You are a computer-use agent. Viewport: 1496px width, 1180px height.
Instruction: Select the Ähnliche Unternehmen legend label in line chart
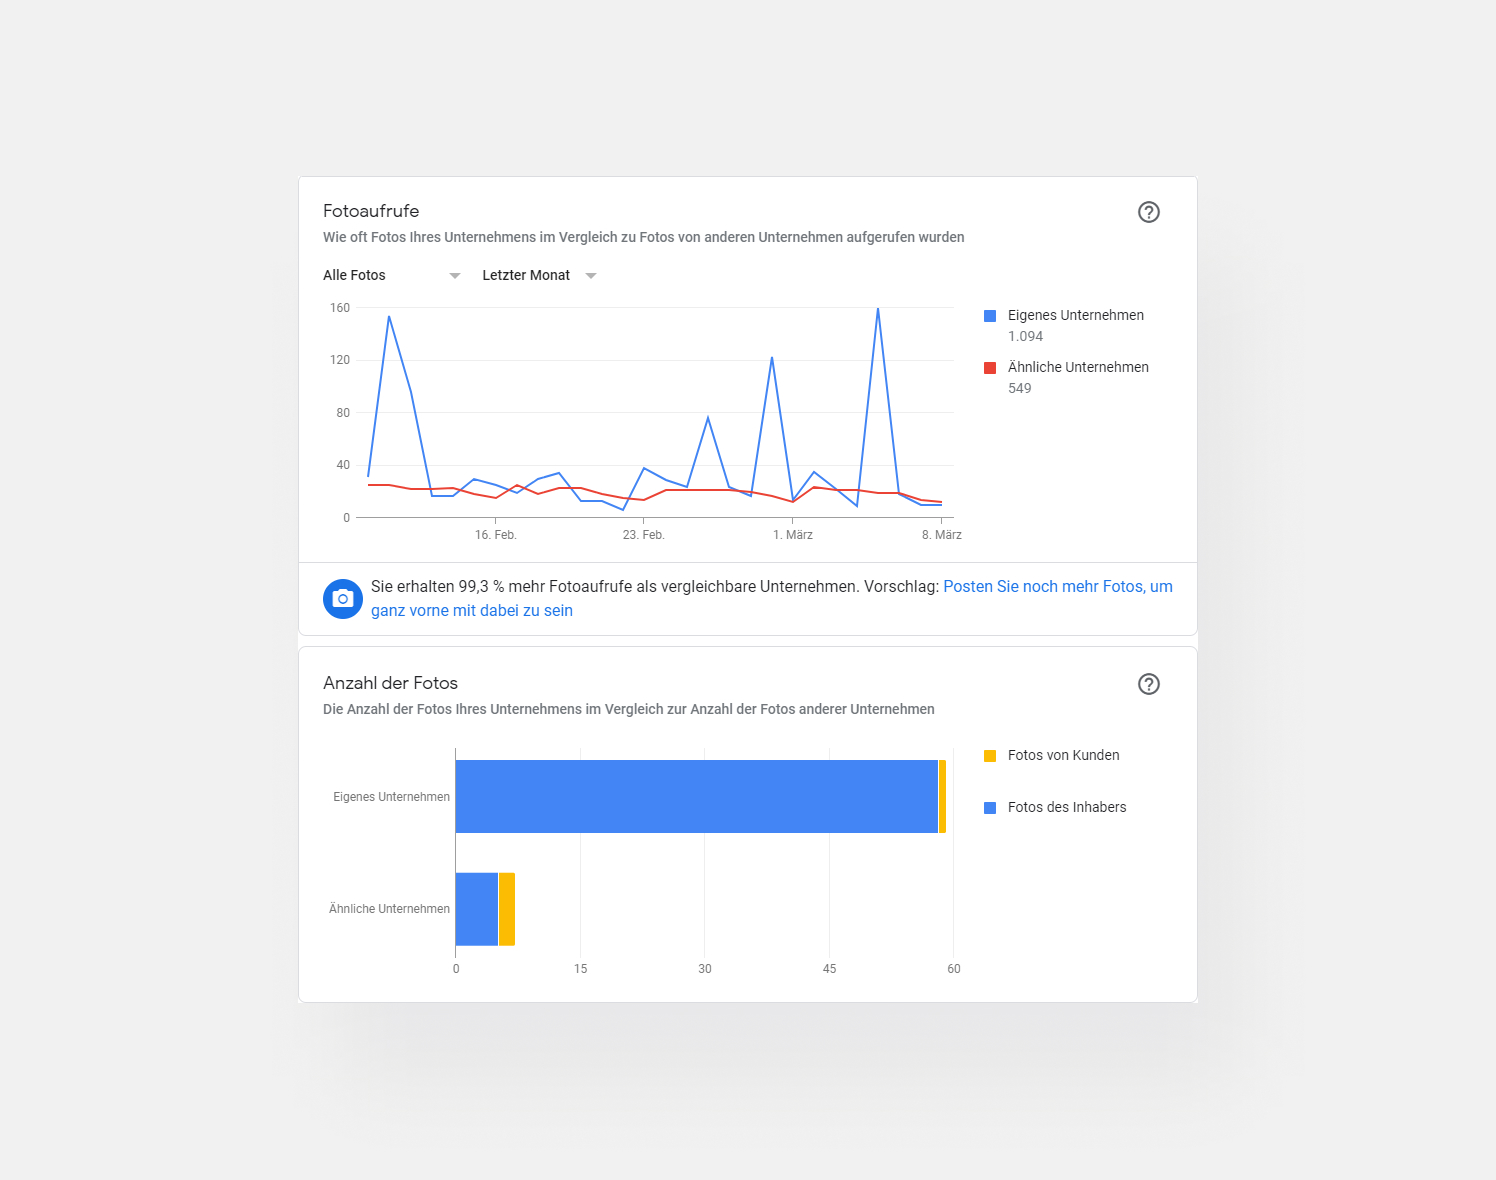[1077, 367]
